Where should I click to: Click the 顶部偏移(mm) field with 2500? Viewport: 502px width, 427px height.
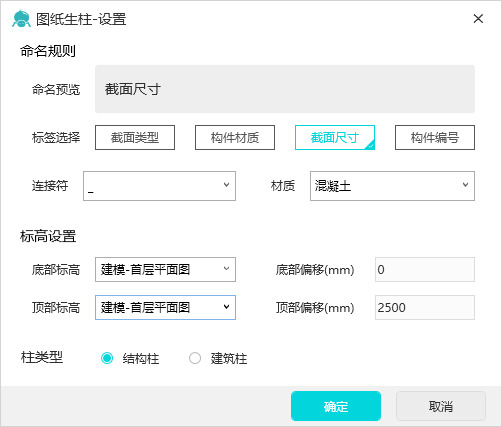pyautogui.click(x=425, y=307)
